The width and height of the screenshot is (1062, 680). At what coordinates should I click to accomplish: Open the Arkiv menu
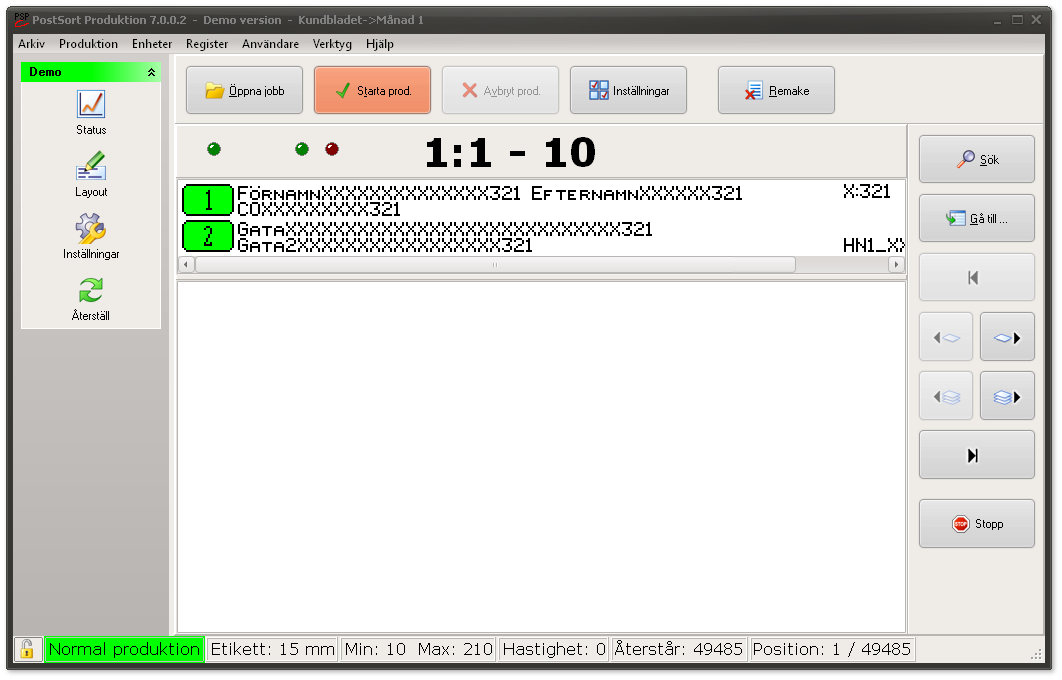(31, 44)
